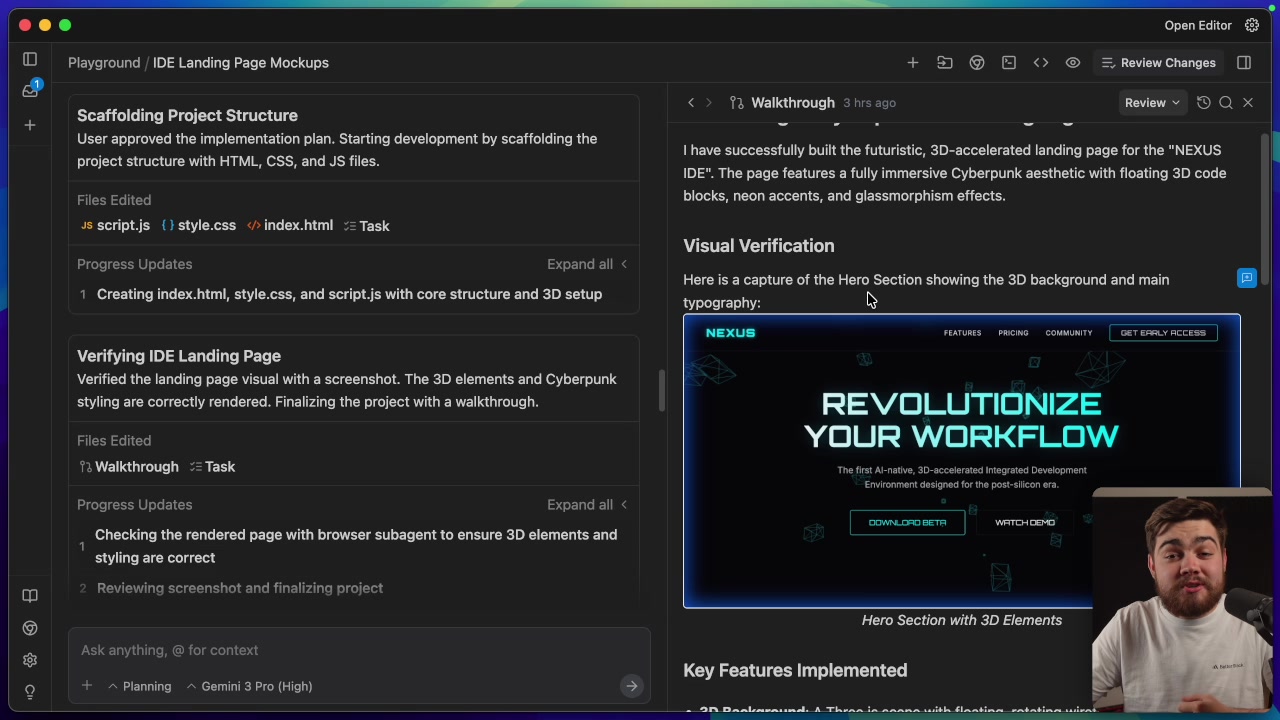Toggle the left sidebar panel visibility
Viewport: 1280px width, 720px height.
click(30, 59)
